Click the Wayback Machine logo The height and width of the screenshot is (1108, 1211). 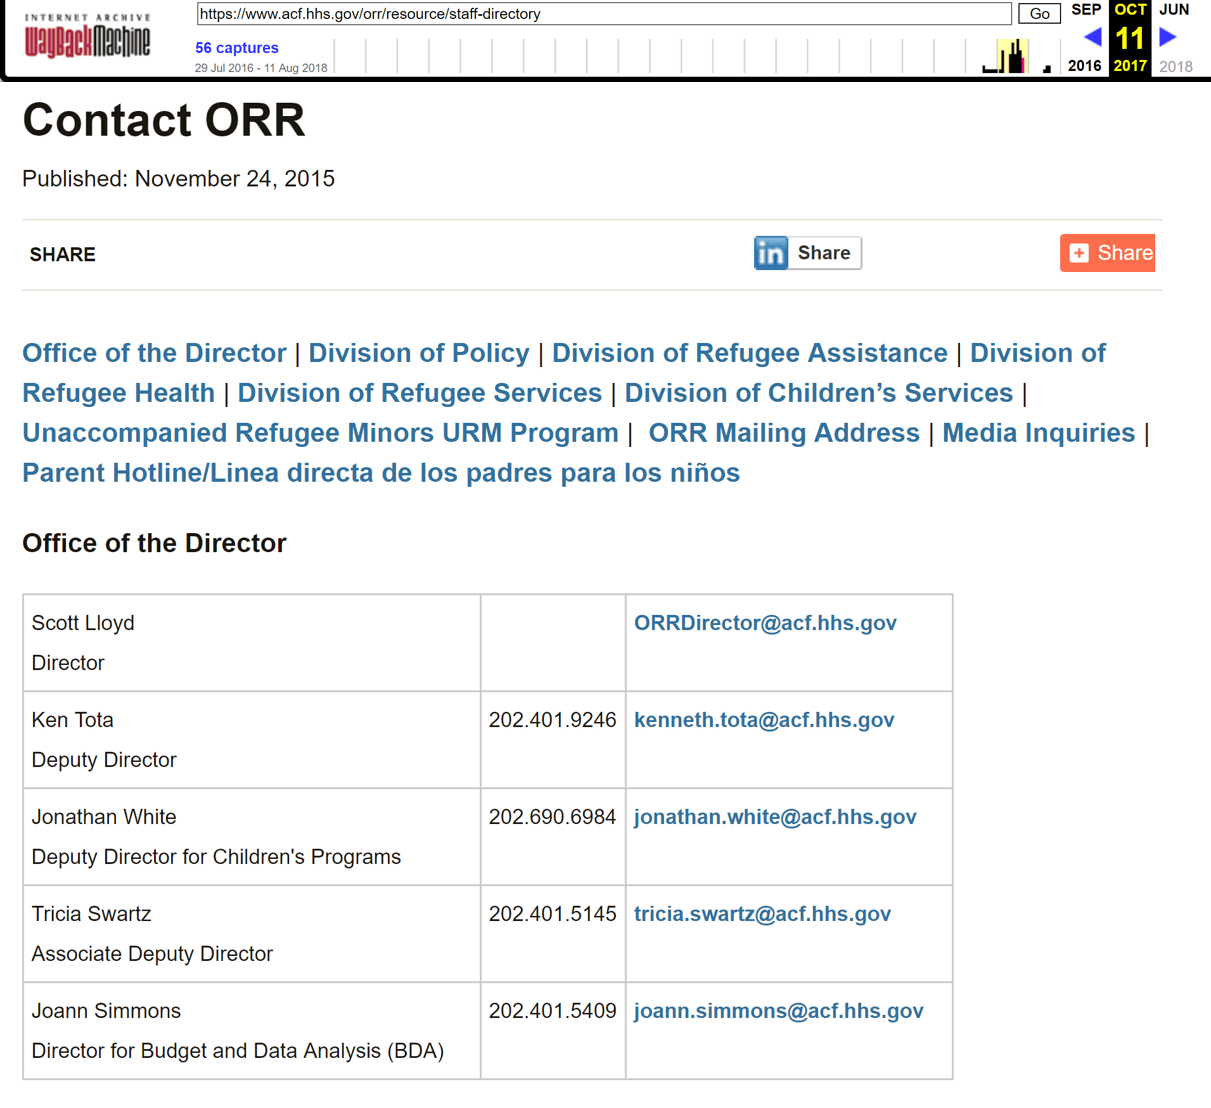pos(87,37)
